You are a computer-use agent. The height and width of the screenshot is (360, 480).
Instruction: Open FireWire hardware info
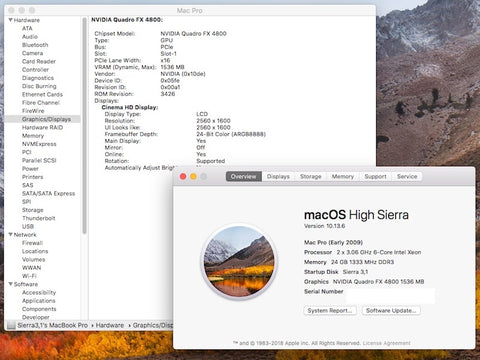pyautogui.click(x=33, y=111)
